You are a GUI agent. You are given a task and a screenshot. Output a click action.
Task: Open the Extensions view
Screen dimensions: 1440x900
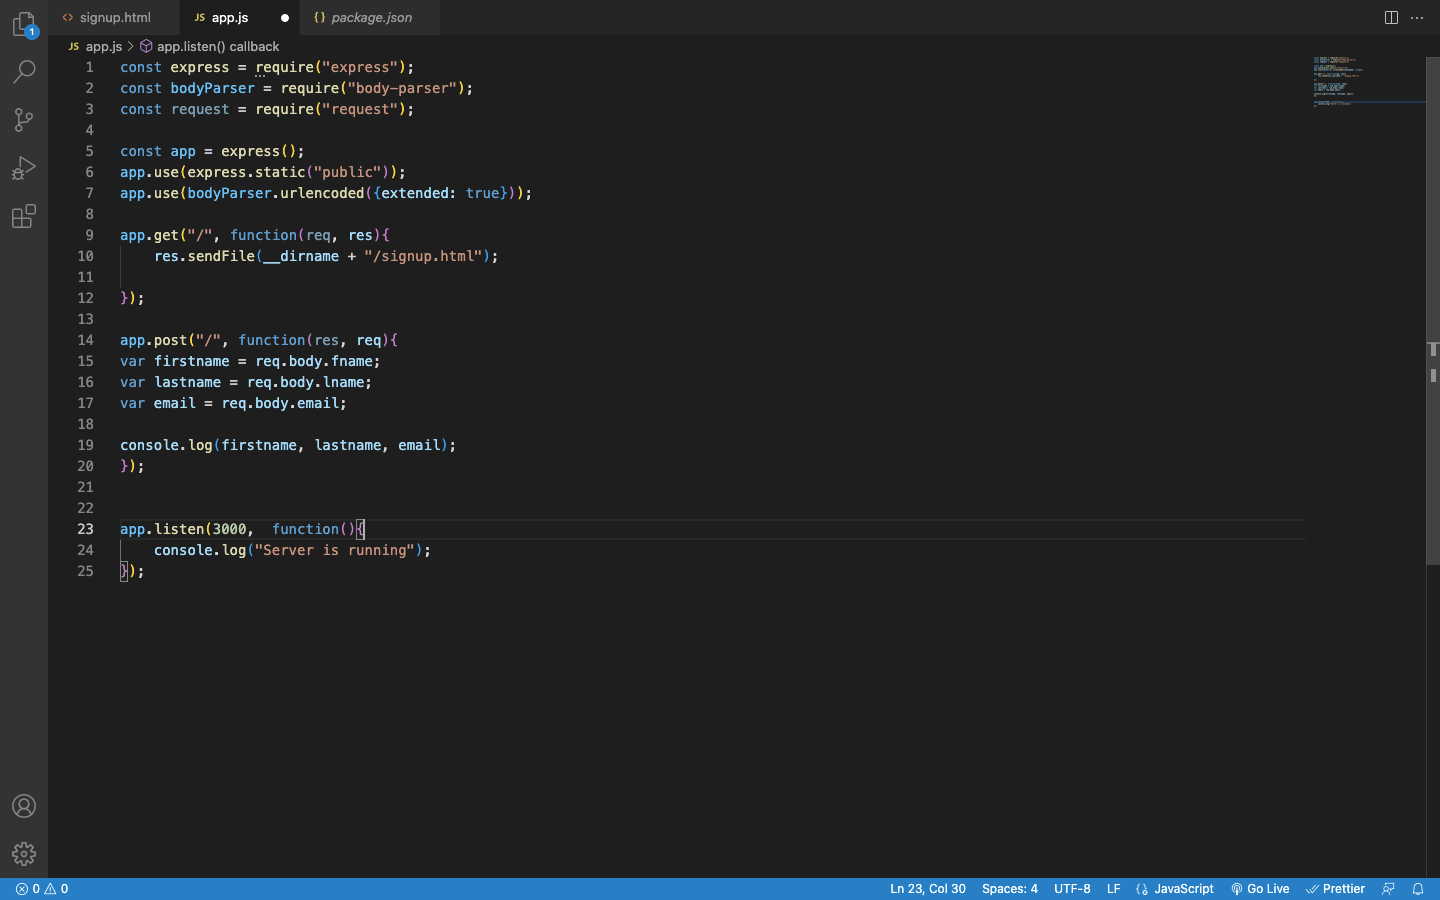point(23,216)
